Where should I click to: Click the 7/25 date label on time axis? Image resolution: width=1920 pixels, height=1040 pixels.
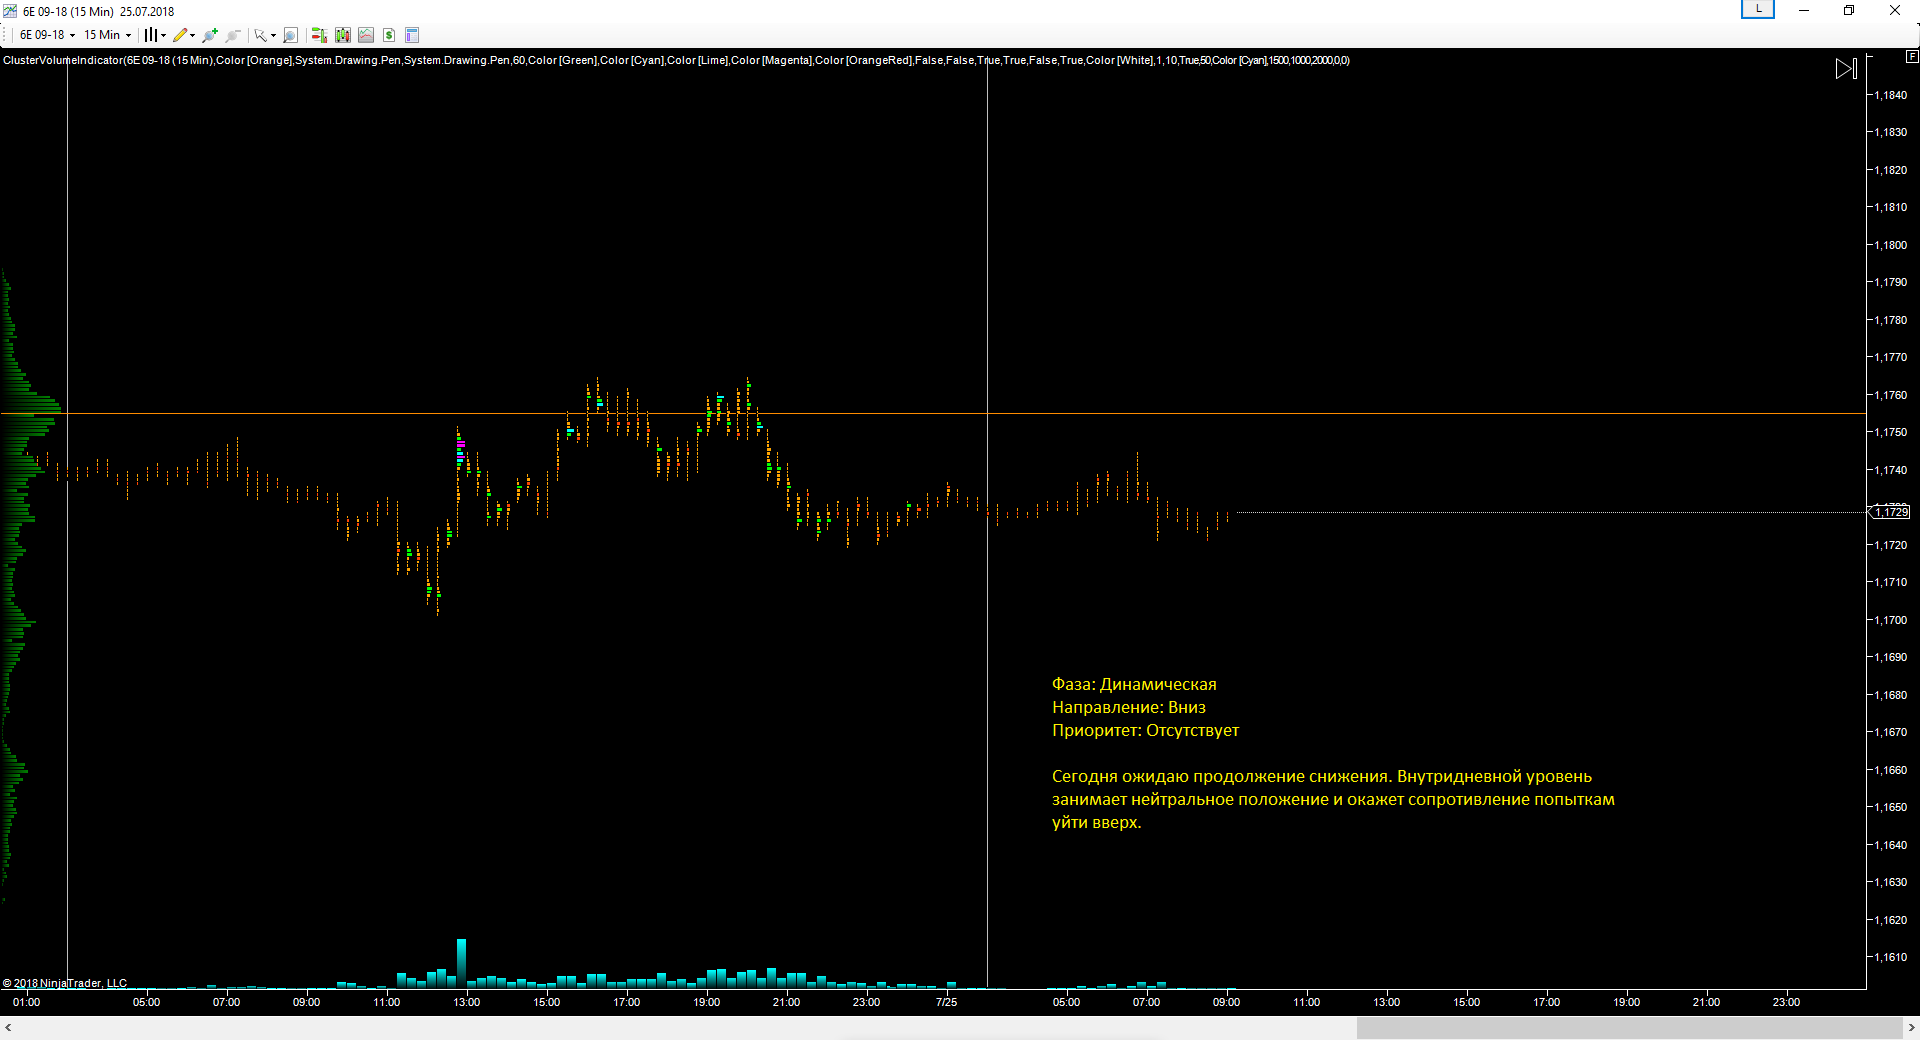tap(946, 1002)
